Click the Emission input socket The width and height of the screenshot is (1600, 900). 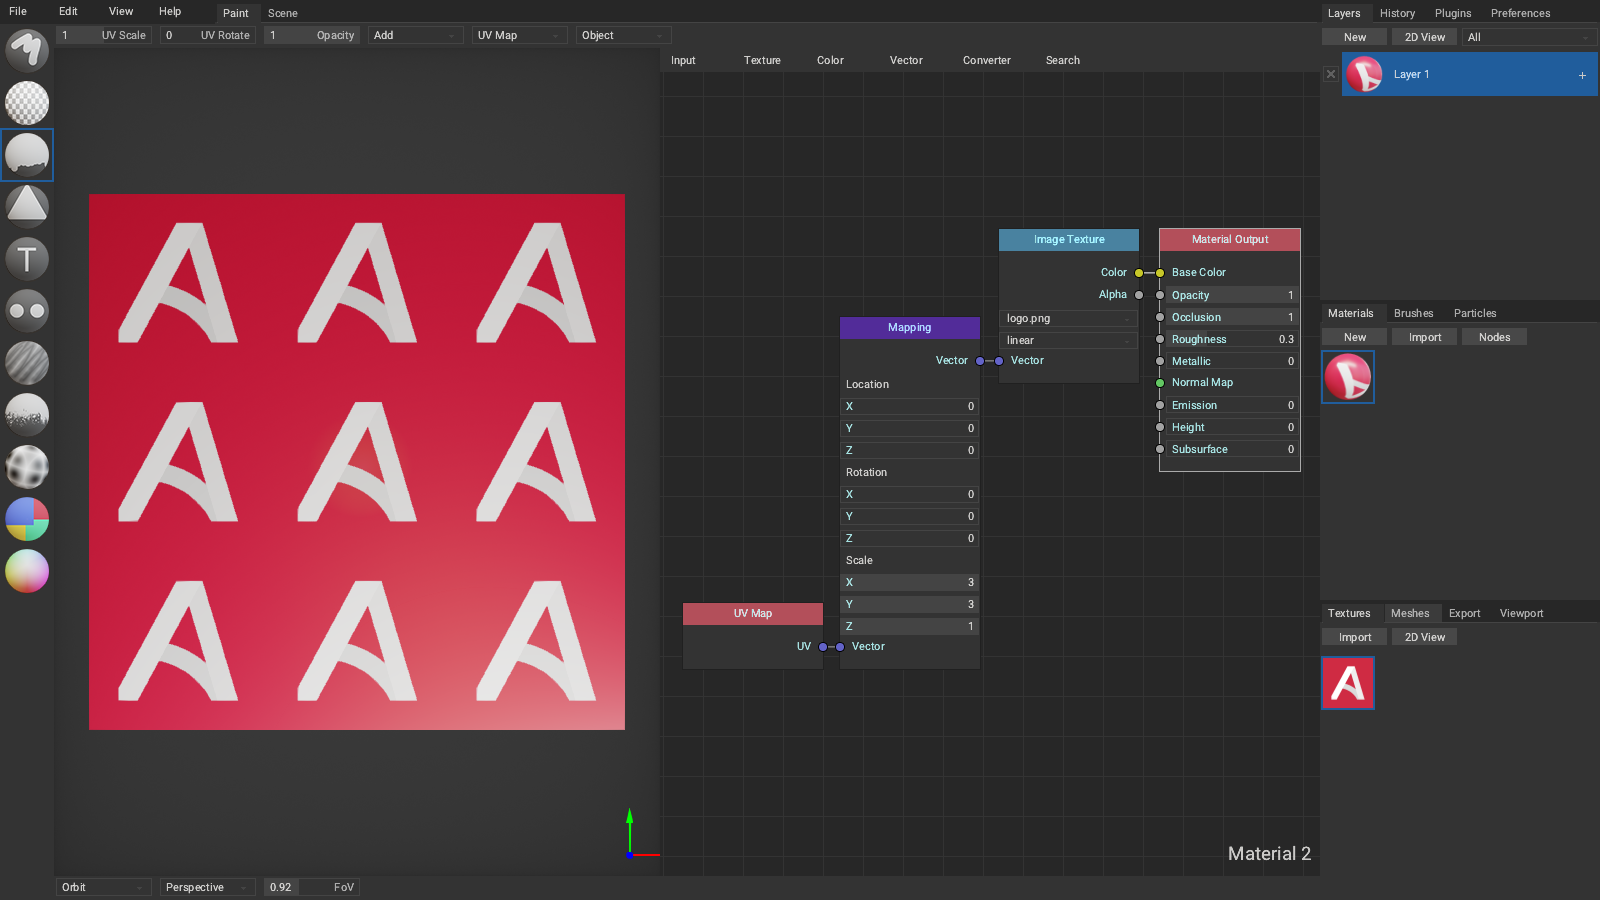point(1160,405)
